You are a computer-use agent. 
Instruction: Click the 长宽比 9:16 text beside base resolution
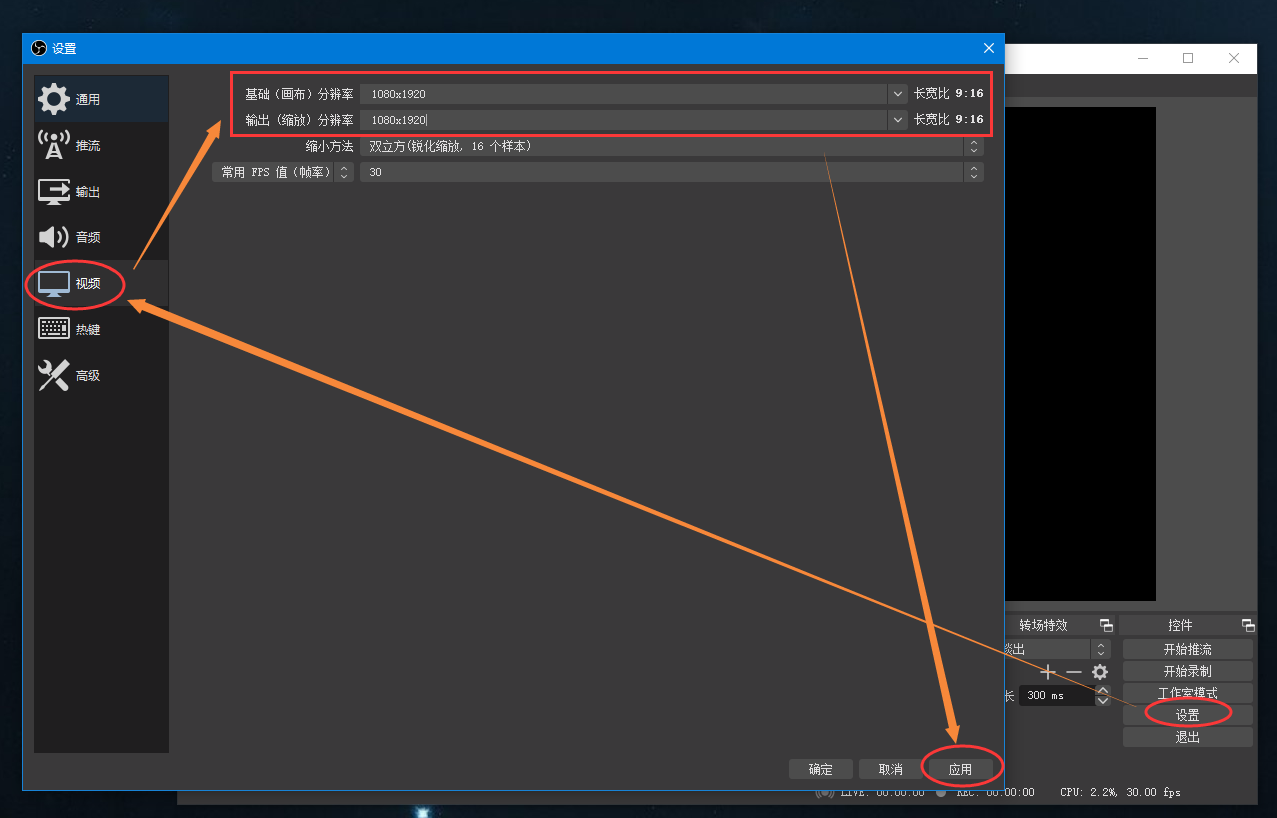(x=948, y=94)
